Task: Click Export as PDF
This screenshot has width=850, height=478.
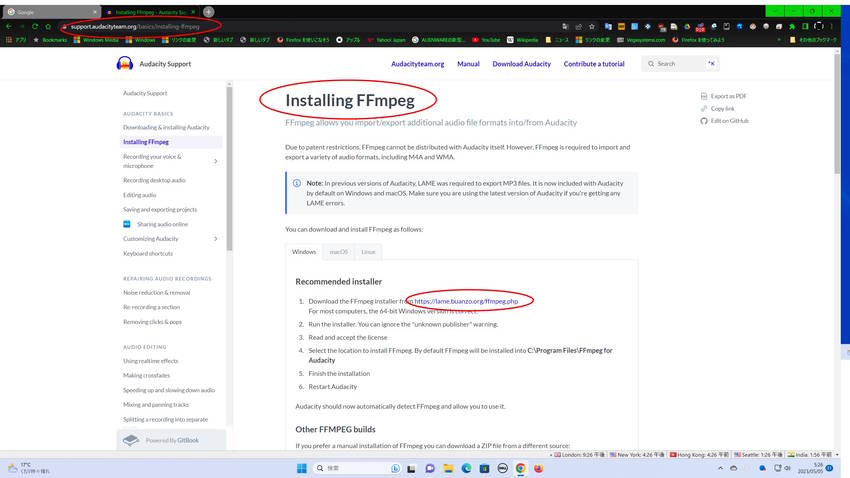Action: [x=729, y=96]
